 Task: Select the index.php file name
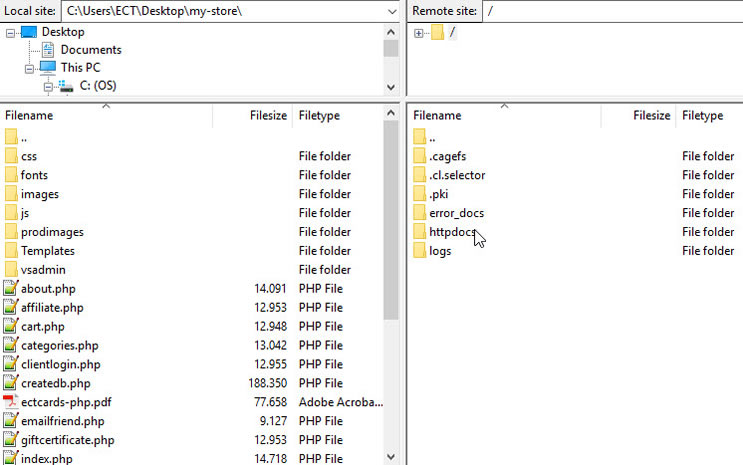pos(46,459)
